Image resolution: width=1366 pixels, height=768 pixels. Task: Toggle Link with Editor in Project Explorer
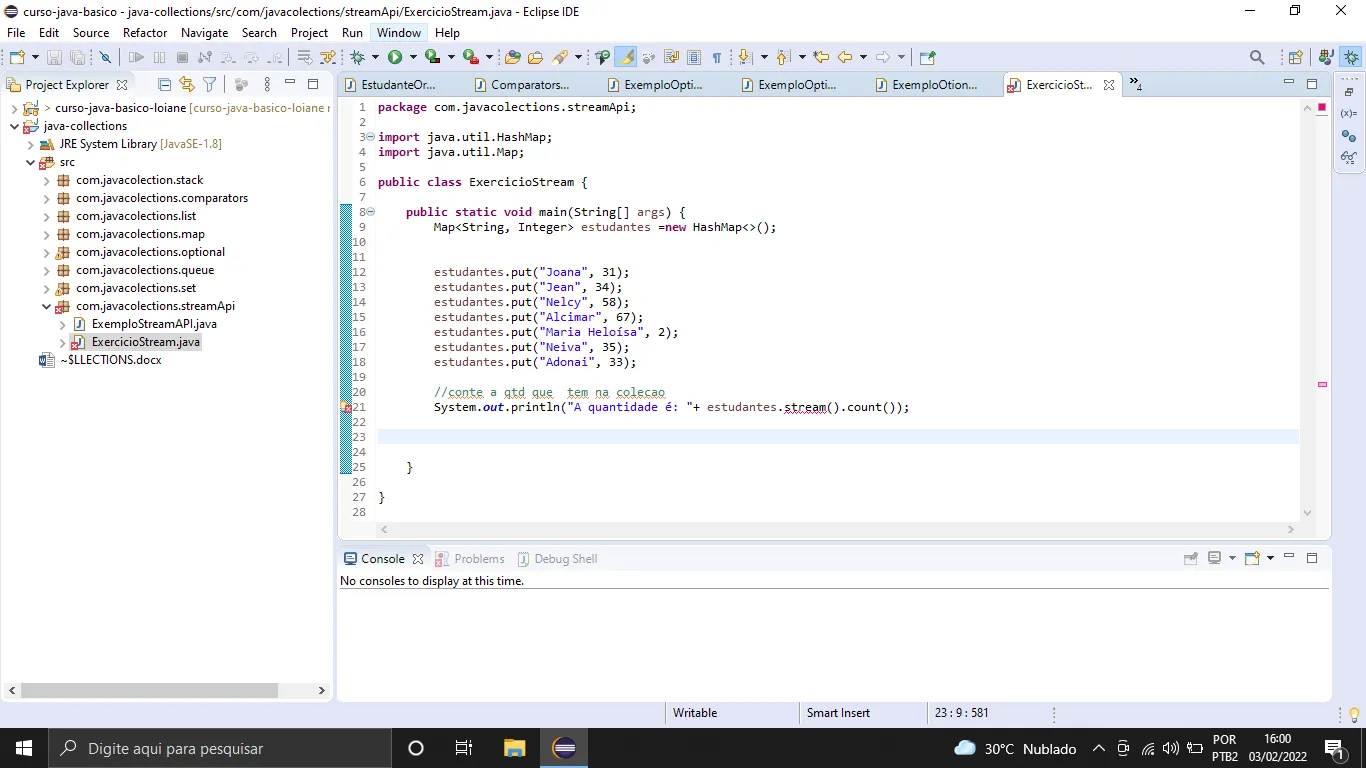187,85
